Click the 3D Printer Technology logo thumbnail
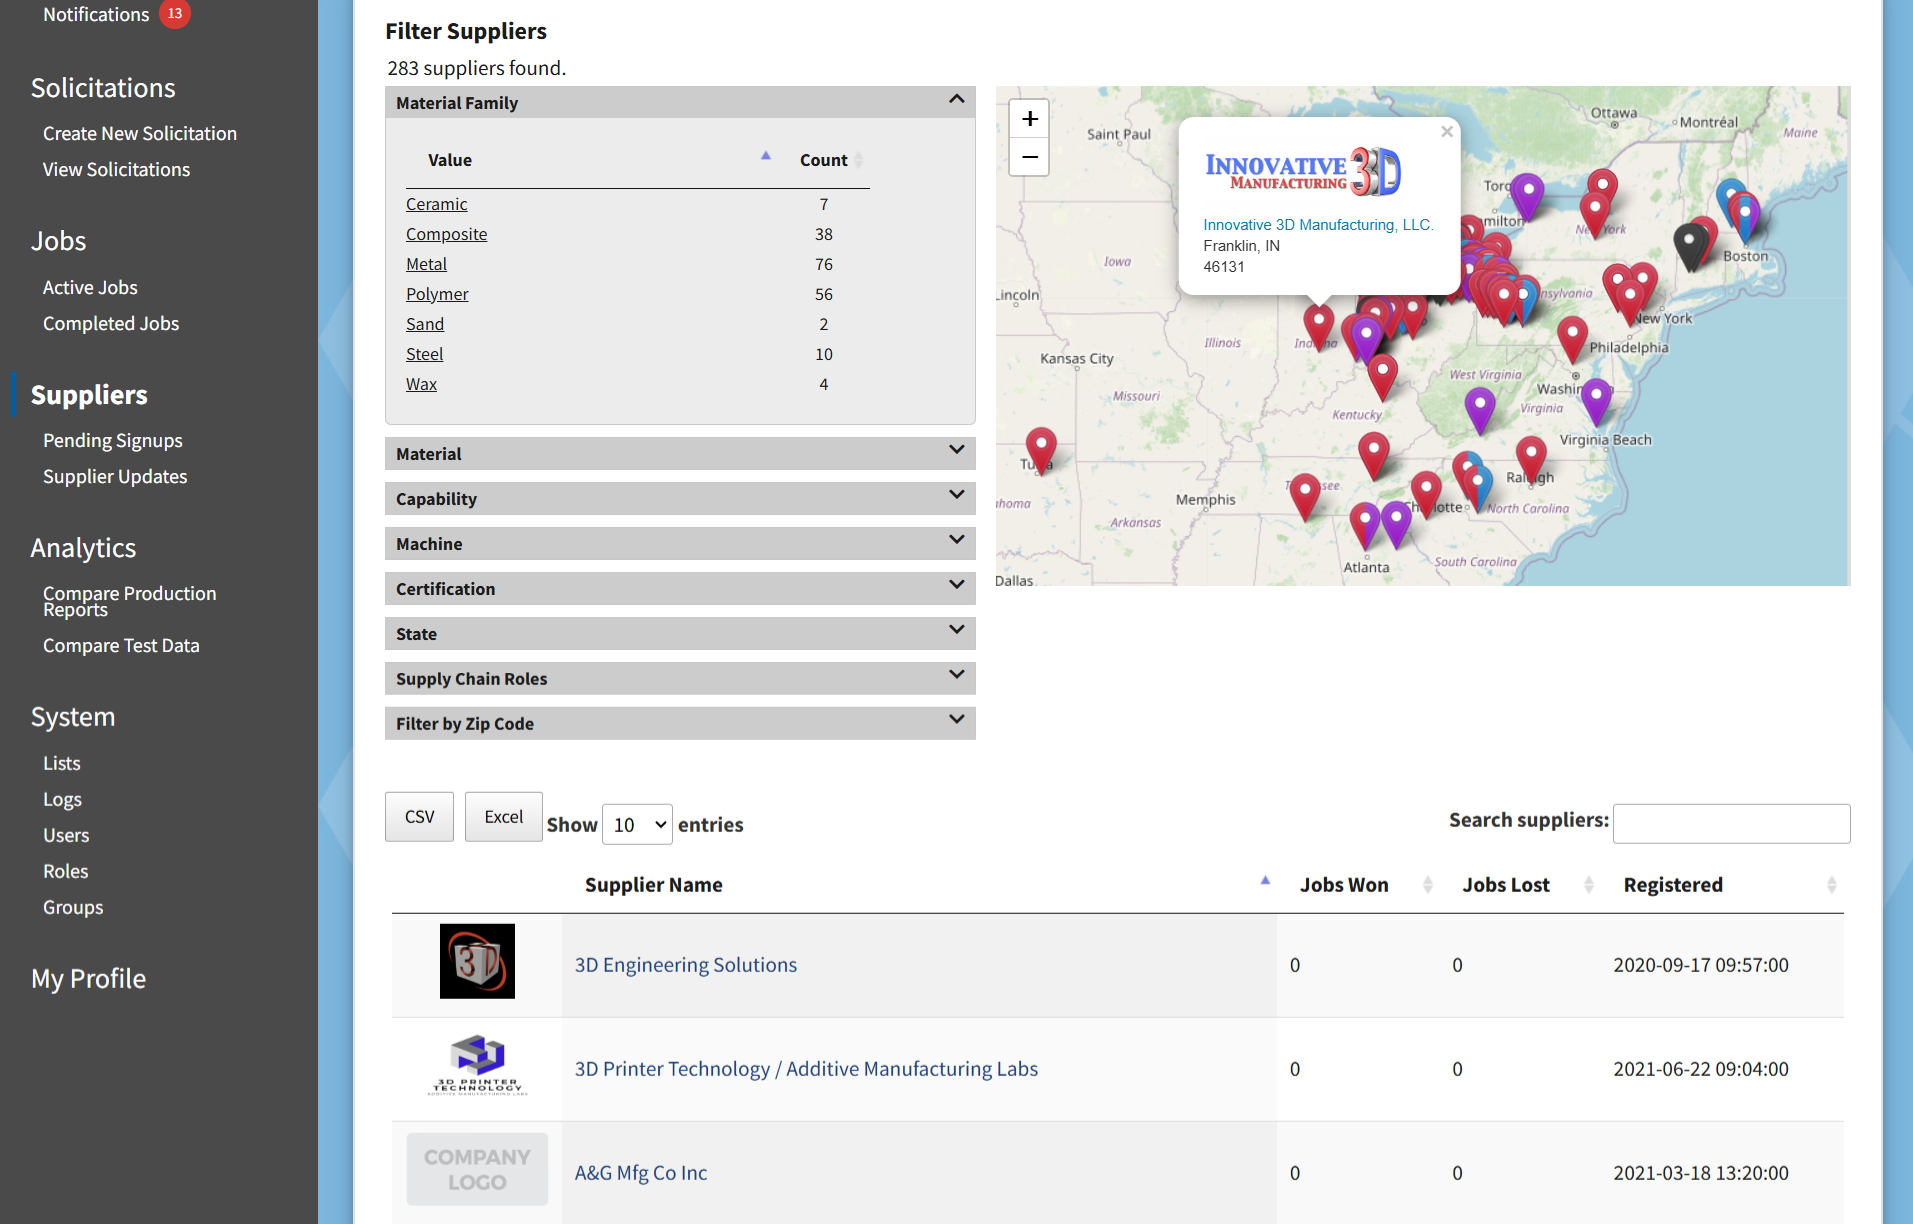The image size is (1913, 1224). point(477,1066)
